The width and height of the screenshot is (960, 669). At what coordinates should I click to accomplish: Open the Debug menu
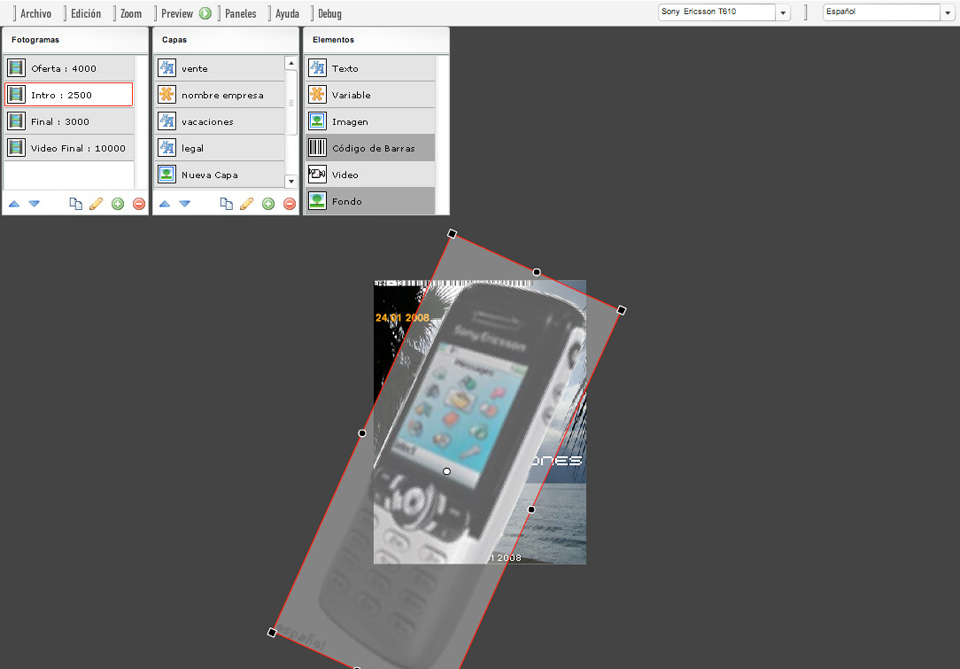[x=329, y=13]
